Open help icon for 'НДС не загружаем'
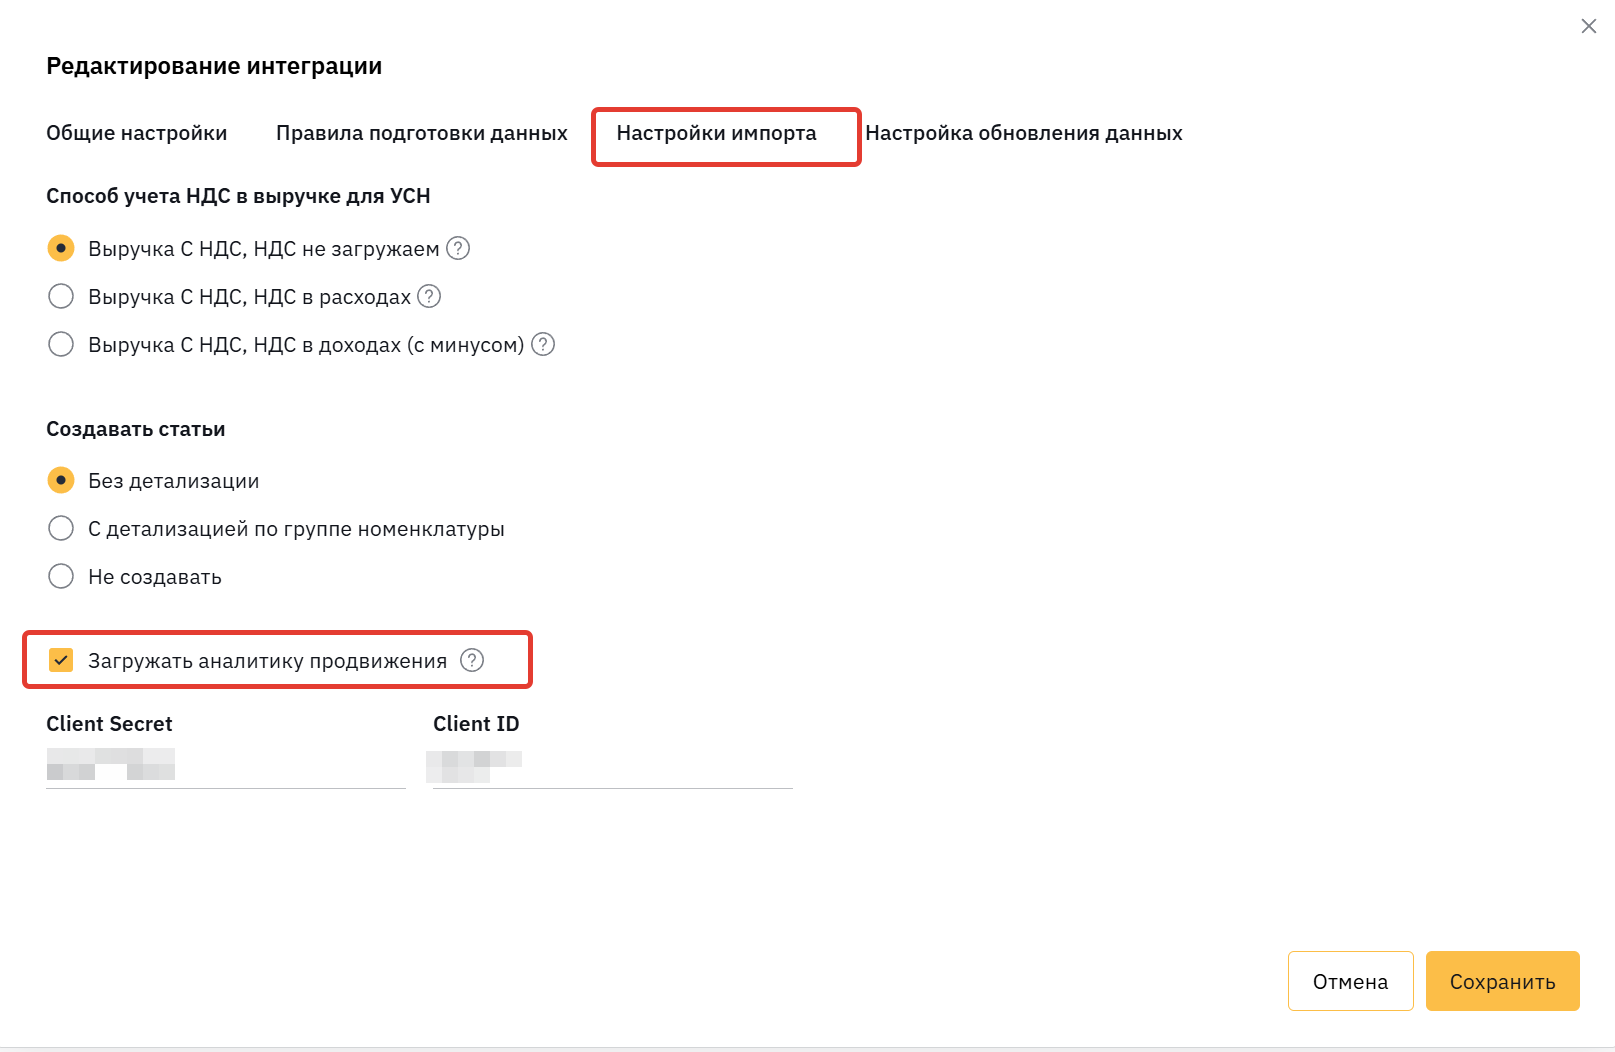The width and height of the screenshot is (1615, 1052). point(458,248)
